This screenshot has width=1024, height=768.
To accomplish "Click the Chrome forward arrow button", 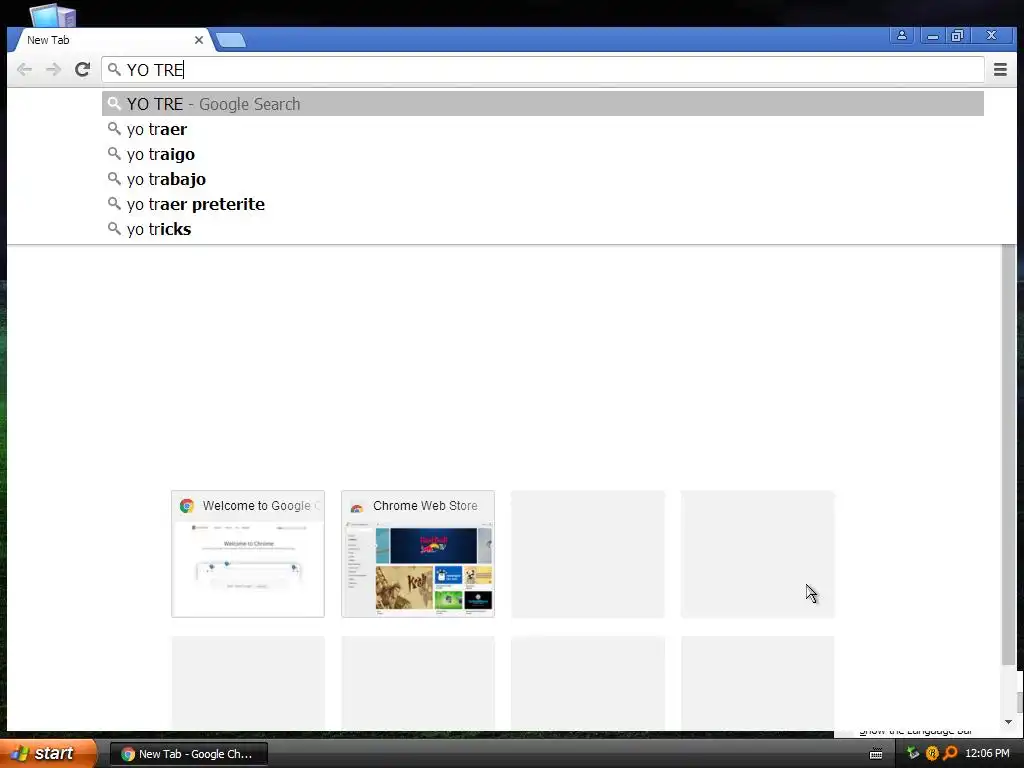I will (53, 69).
